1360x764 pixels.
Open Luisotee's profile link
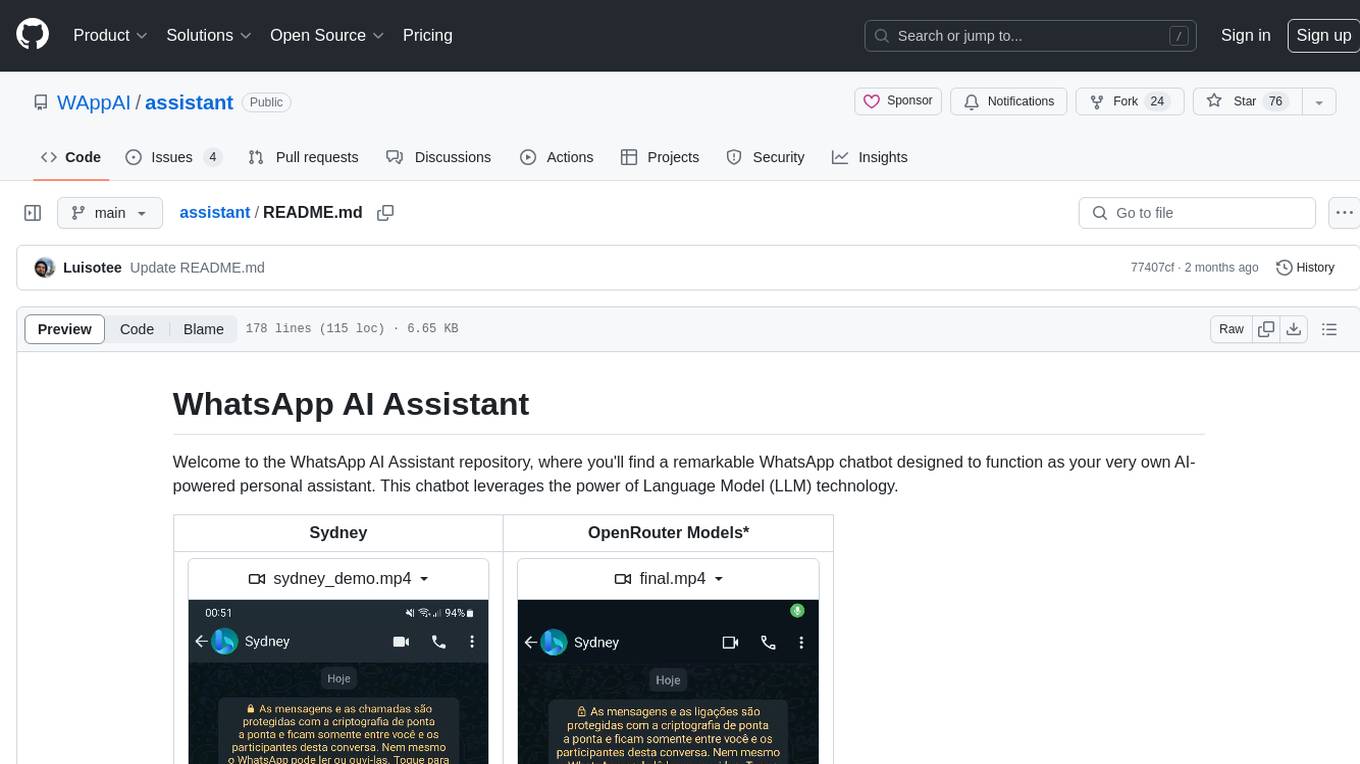92,268
